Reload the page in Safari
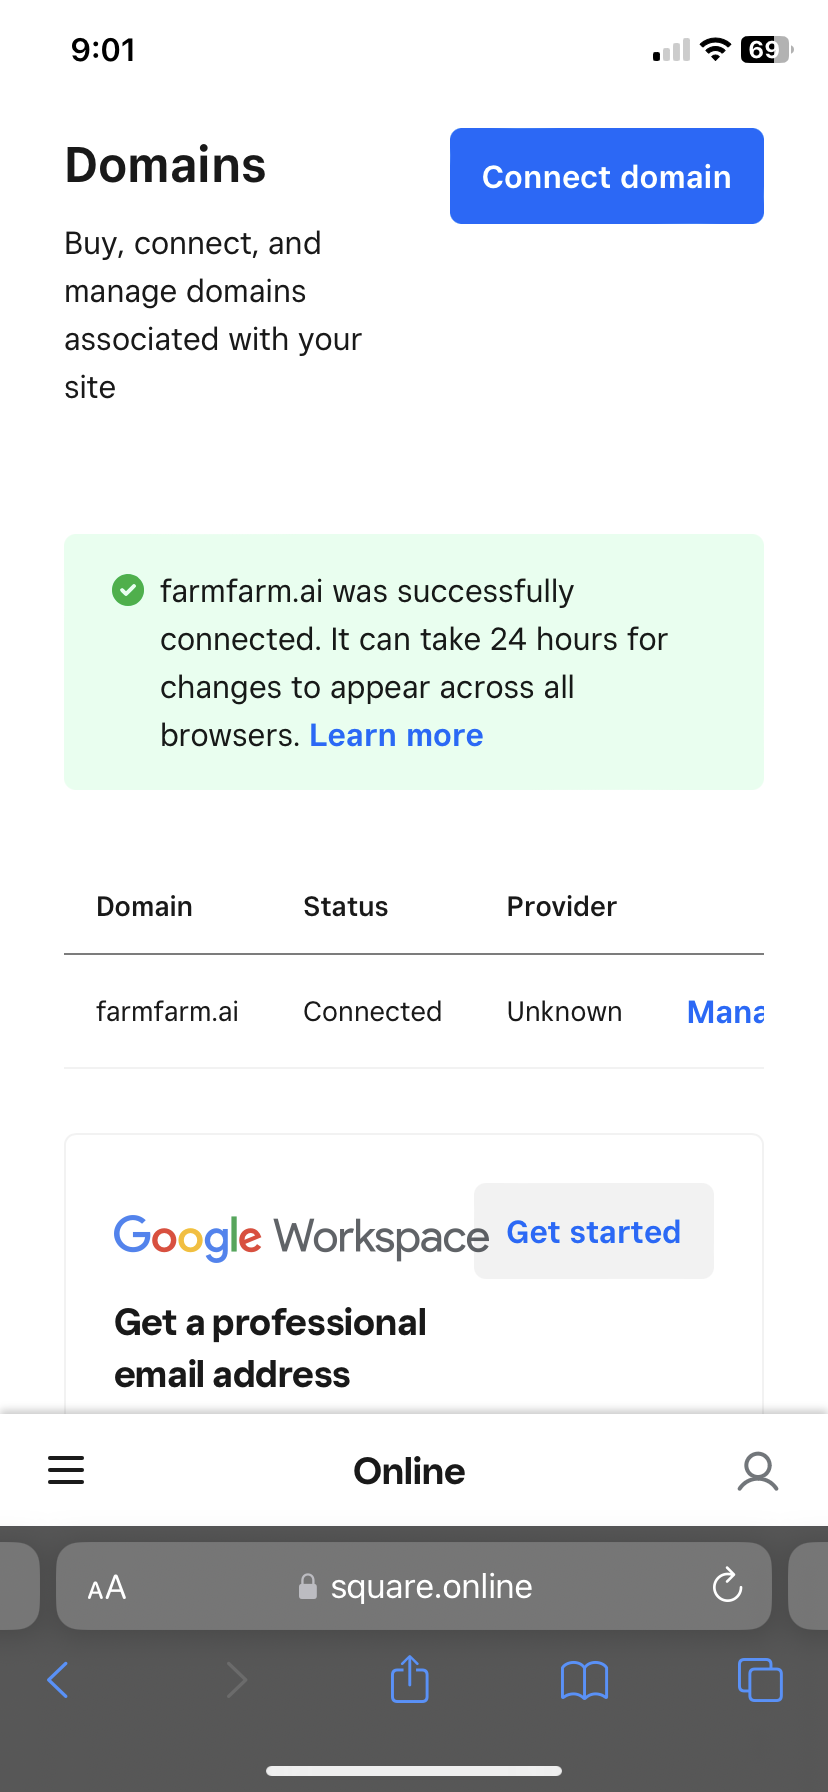The height and width of the screenshot is (1792, 828). tap(727, 1585)
